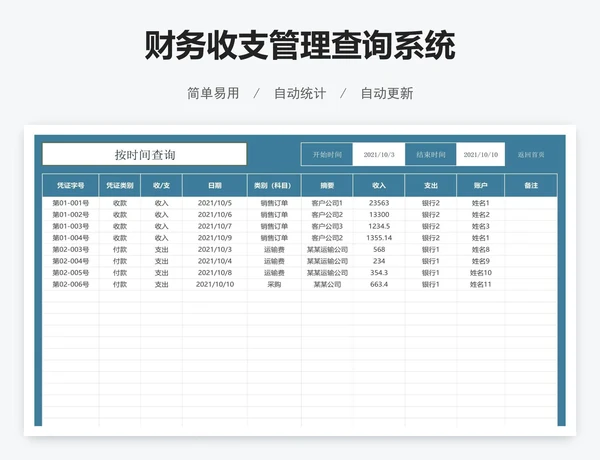600x460 pixels.
Task: Click 收款 in row 第01-002号
Action: 120,215
